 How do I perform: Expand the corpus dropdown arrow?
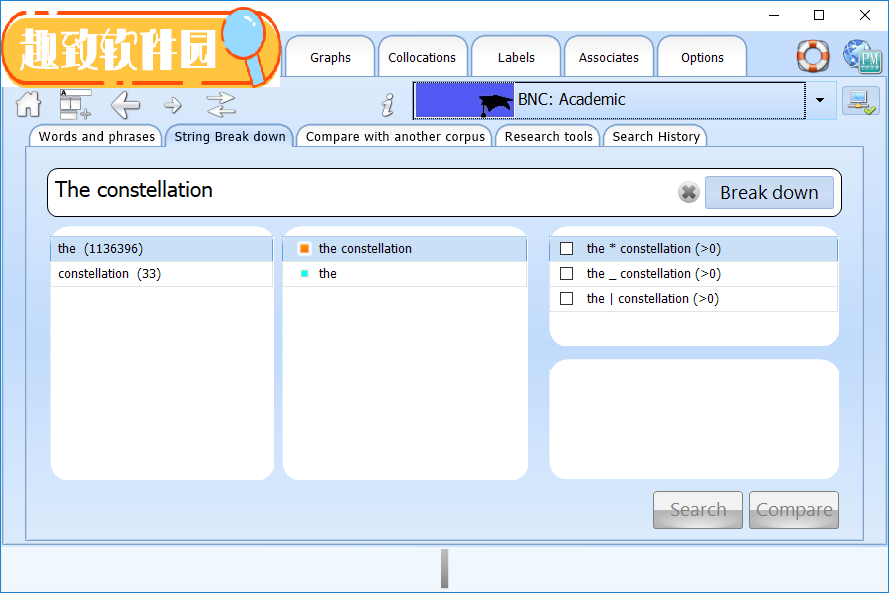tap(820, 100)
